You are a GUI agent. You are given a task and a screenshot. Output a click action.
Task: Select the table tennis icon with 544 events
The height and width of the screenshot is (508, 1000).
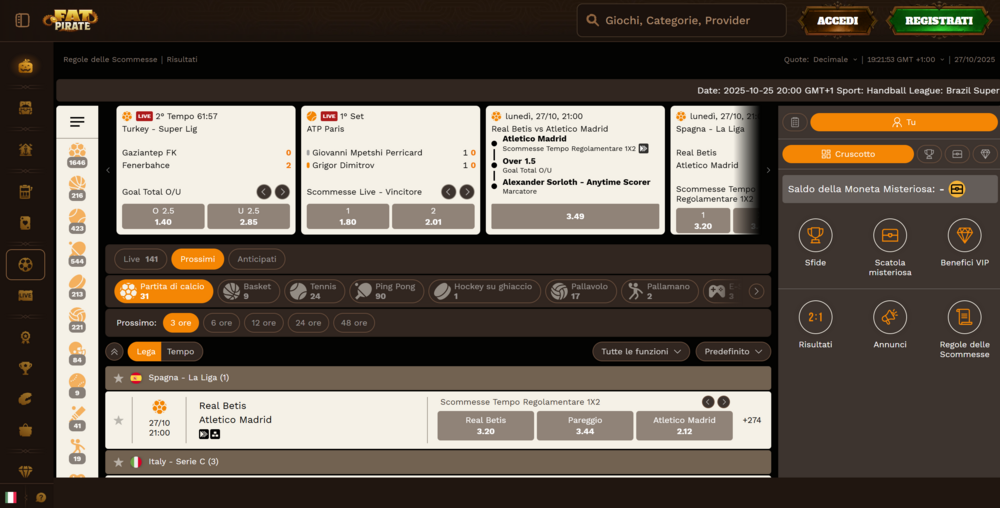pyautogui.click(x=77, y=254)
